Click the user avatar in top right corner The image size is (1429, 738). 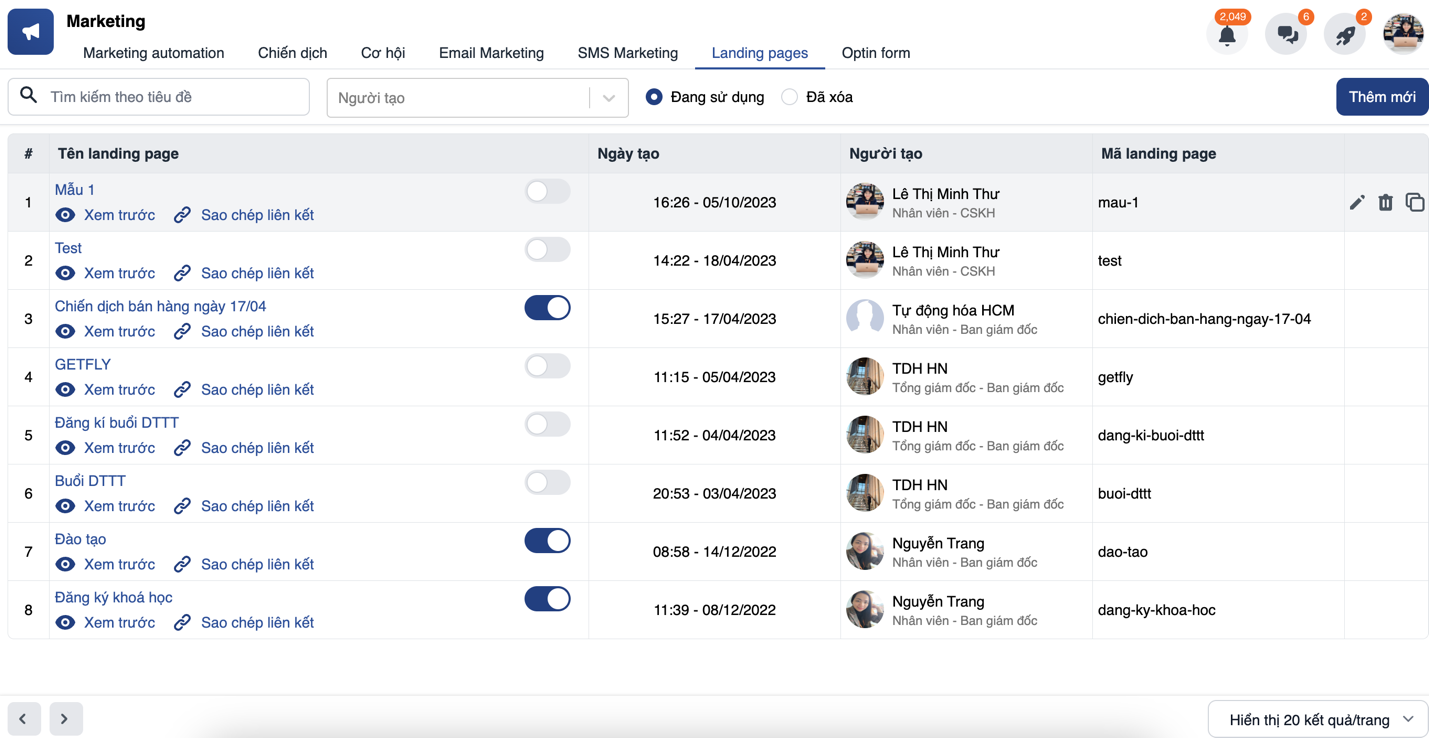(1402, 33)
